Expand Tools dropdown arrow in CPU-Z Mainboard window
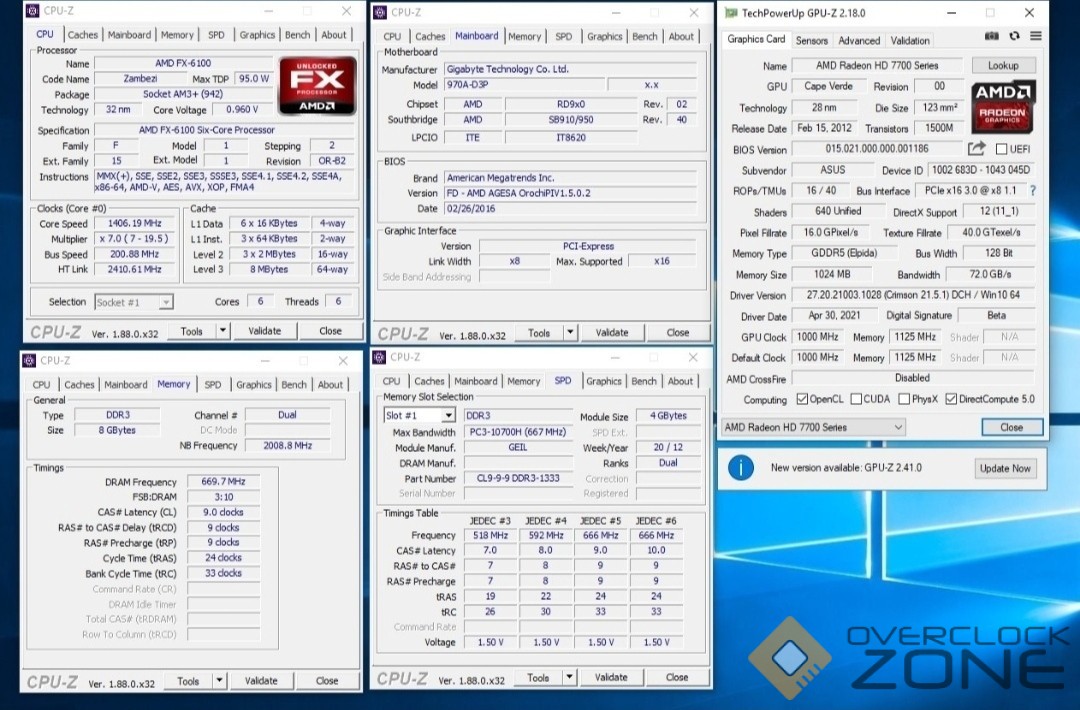The height and width of the screenshot is (710, 1080). [x=570, y=333]
